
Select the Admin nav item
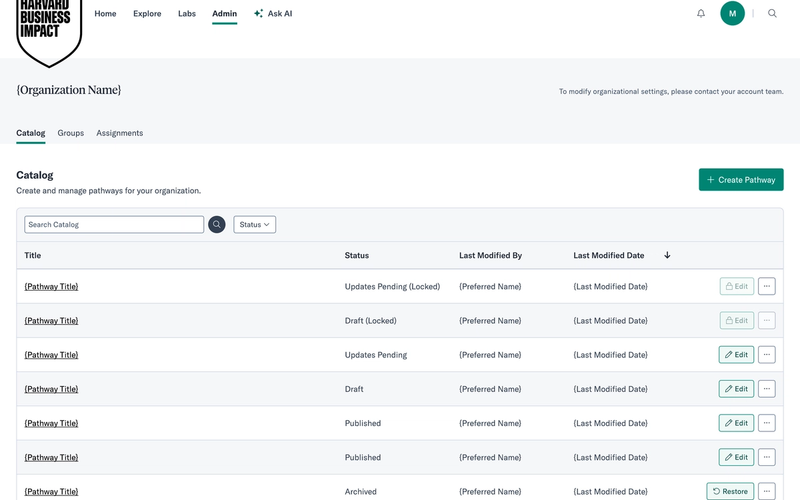[x=224, y=14]
